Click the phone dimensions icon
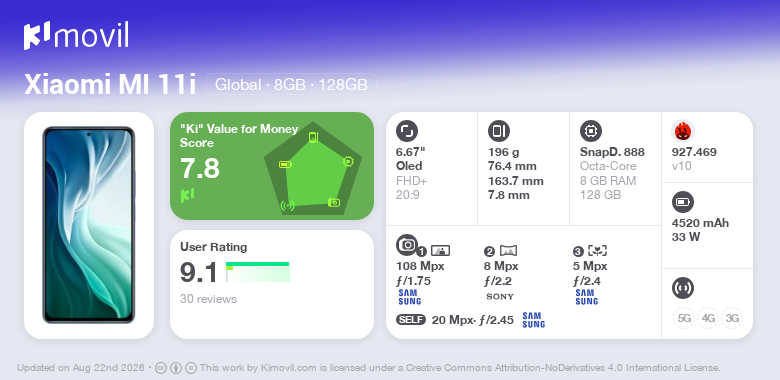The image size is (780, 380). coord(499,131)
